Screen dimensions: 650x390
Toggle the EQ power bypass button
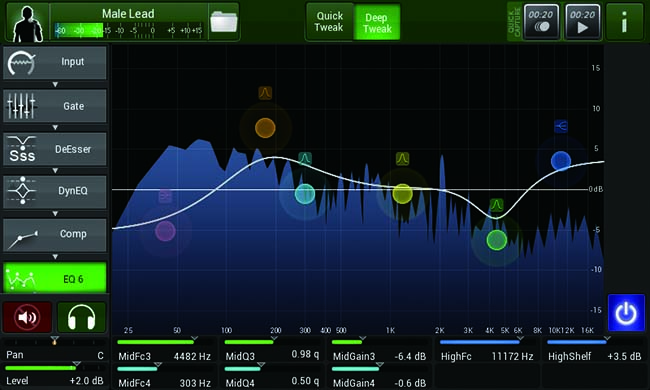[x=626, y=313]
